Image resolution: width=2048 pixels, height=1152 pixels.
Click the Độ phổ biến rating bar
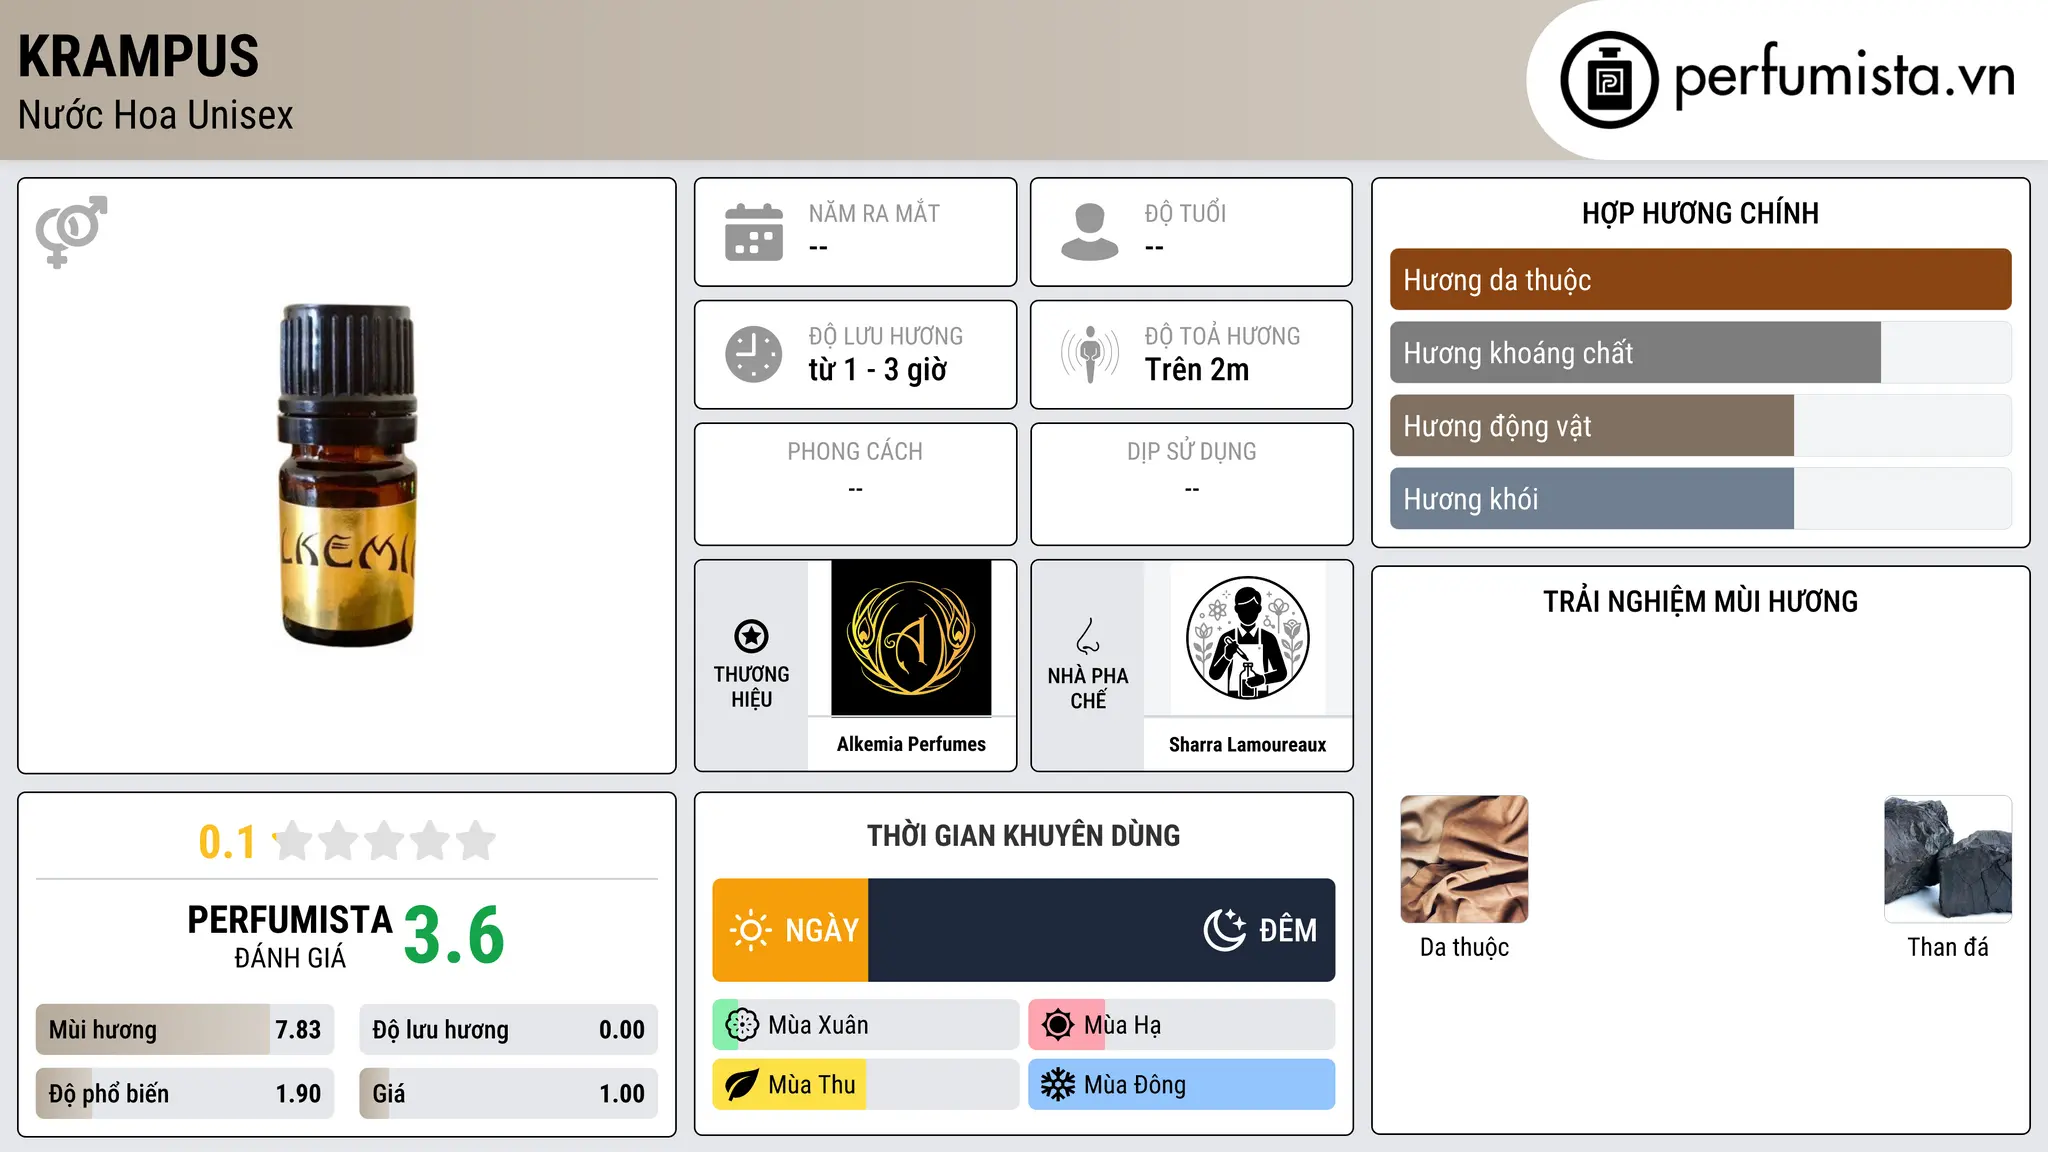tap(185, 1094)
